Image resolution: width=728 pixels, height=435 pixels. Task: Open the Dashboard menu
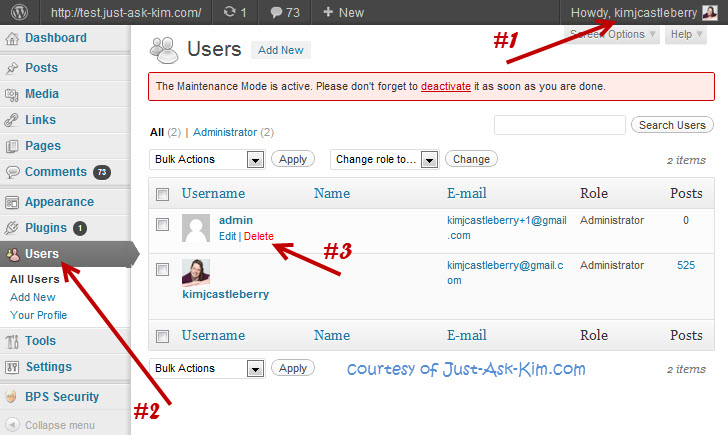click(56, 38)
